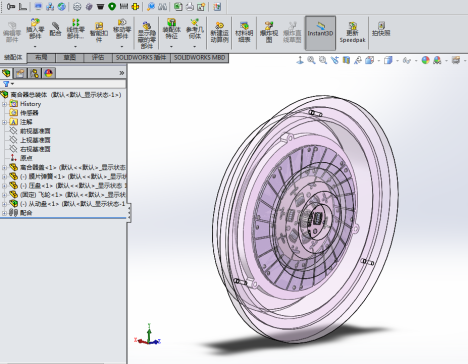Select 右视基准面 (Right Plane) in tree
Screen dimensions: 468x364
(35, 149)
